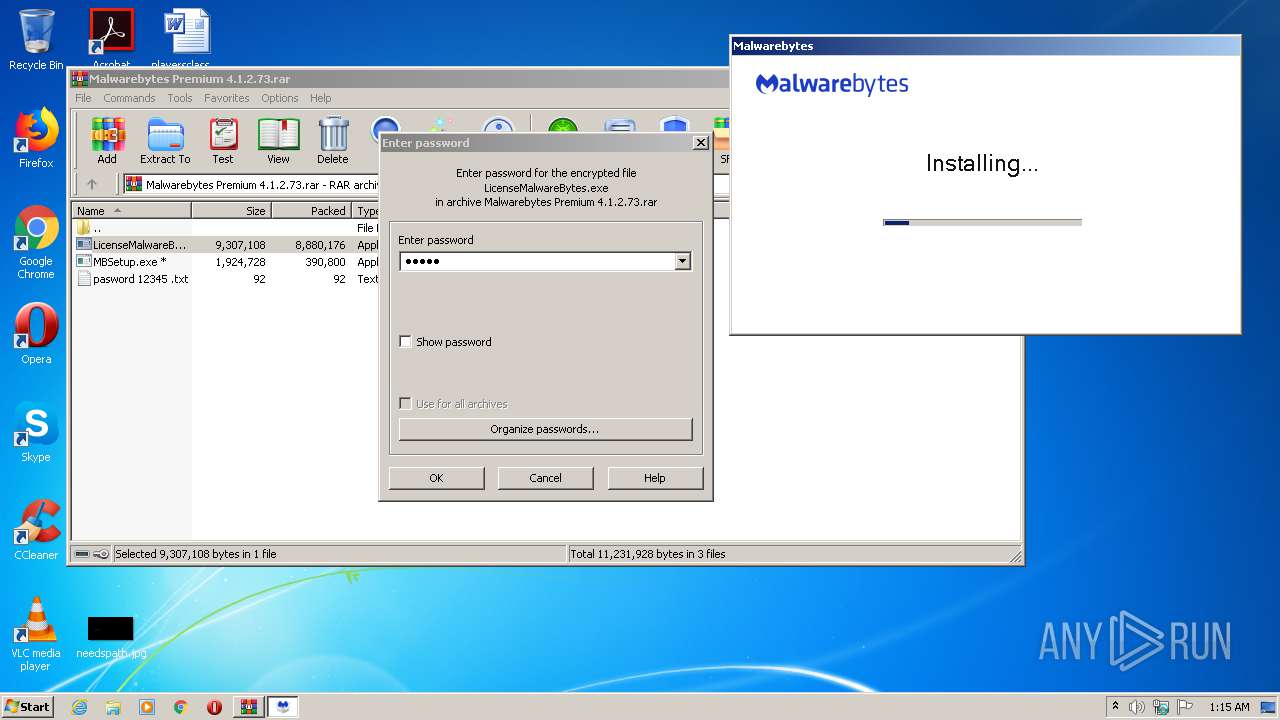Click the Test archive toolbar icon
This screenshot has height=720, width=1280.
pos(223,140)
